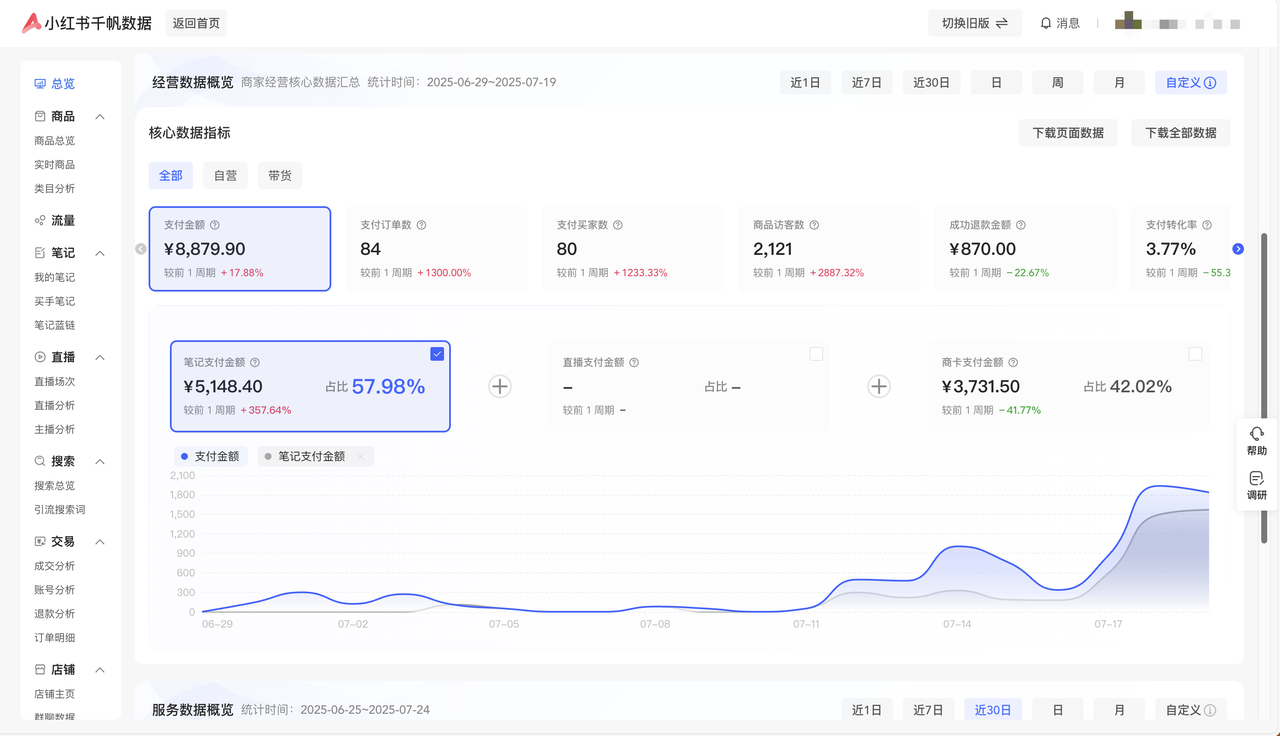This screenshot has height=736, width=1280.
Task: Open 引流搜索词 in sidebar
Action: click(60, 510)
